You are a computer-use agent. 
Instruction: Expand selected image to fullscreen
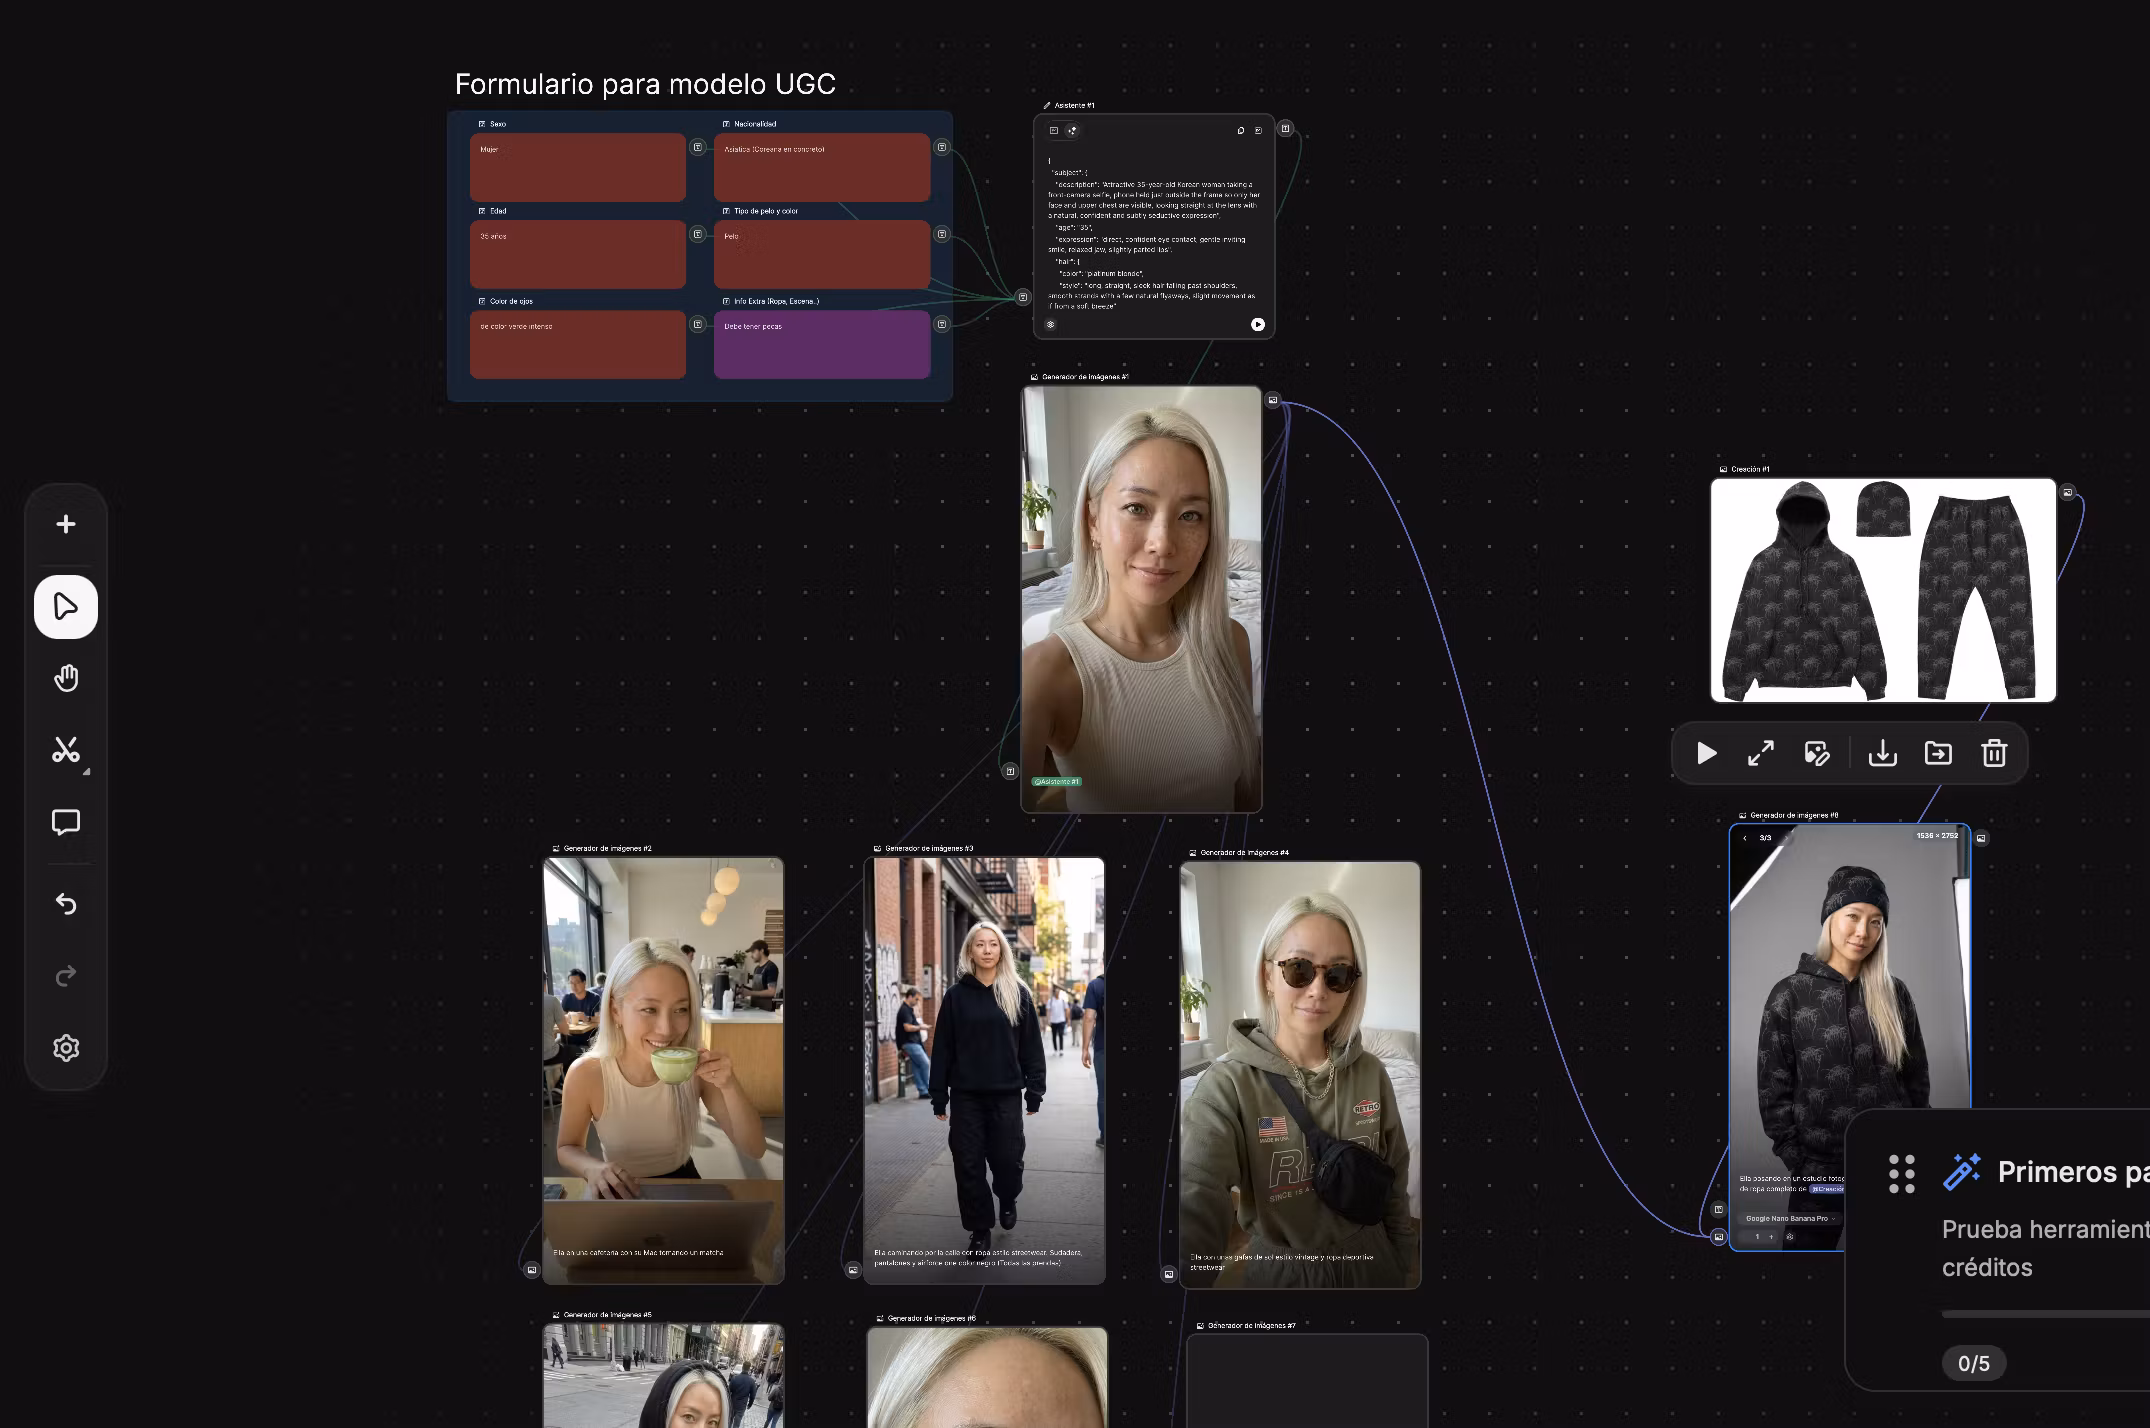click(1761, 753)
